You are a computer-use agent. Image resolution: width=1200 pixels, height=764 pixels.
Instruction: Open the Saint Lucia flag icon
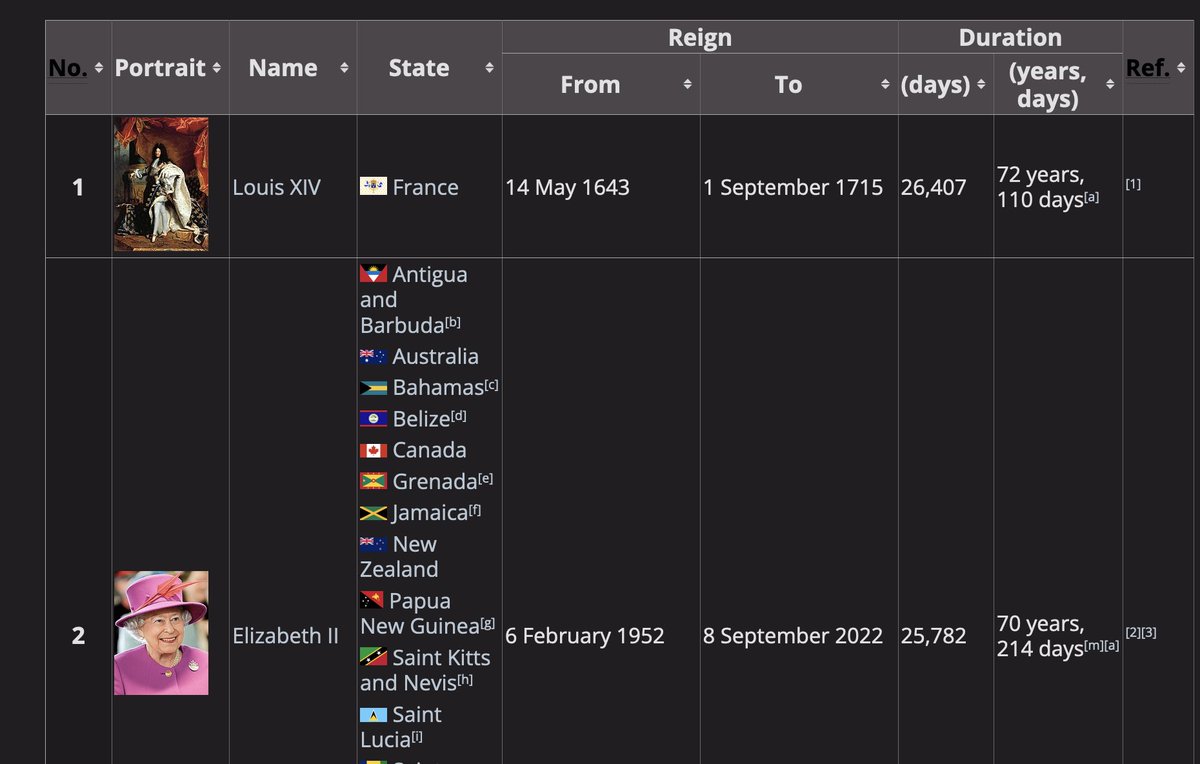tap(373, 715)
